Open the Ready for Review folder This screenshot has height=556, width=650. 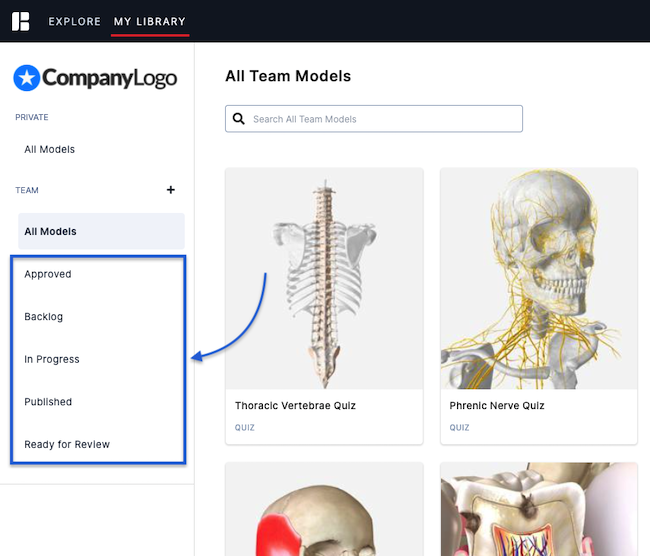pos(67,444)
